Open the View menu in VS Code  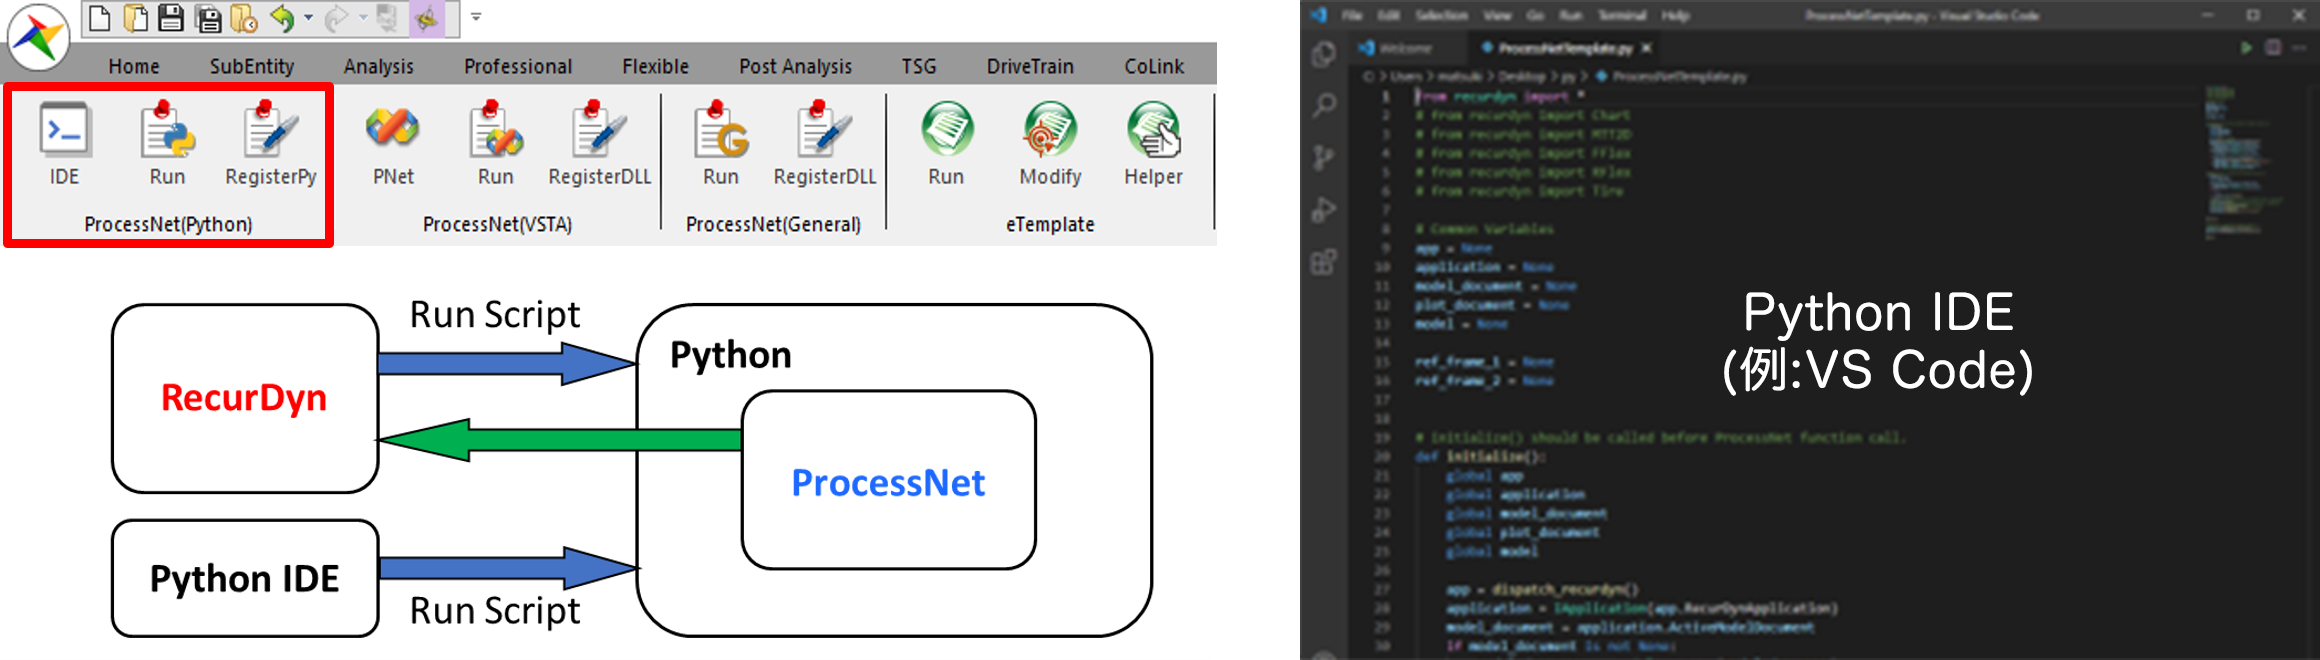pos(1497,15)
